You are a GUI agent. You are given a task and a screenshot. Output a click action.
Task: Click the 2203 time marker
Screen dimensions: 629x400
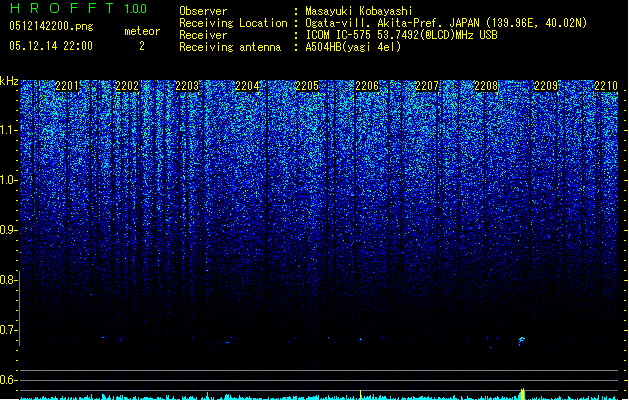187,85
